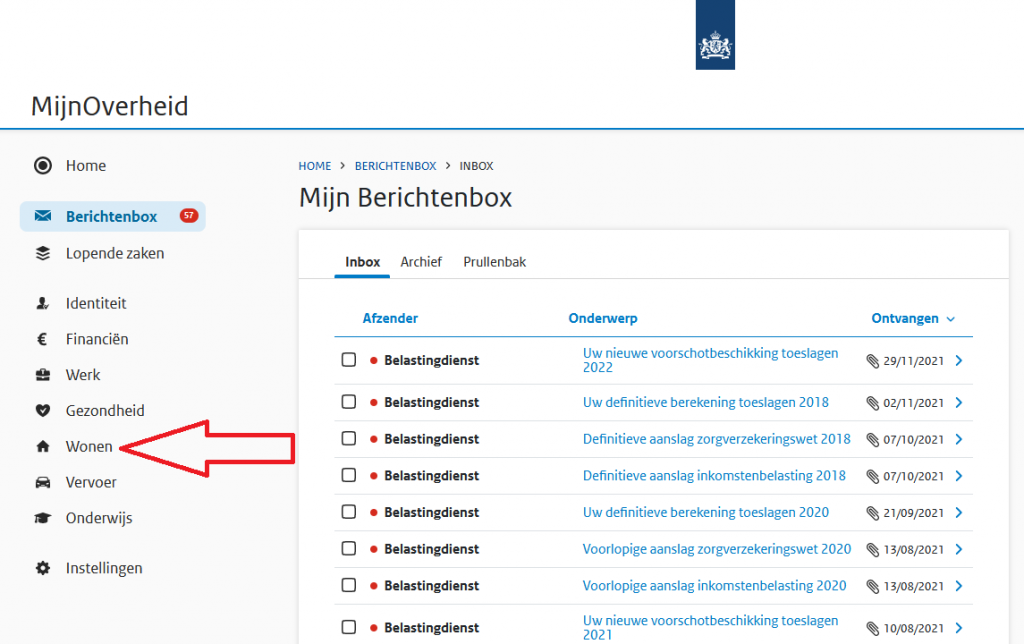Click the Berichtenbox envelope icon
Viewport: 1024px width, 644px height.
pyautogui.click(x=42, y=216)
